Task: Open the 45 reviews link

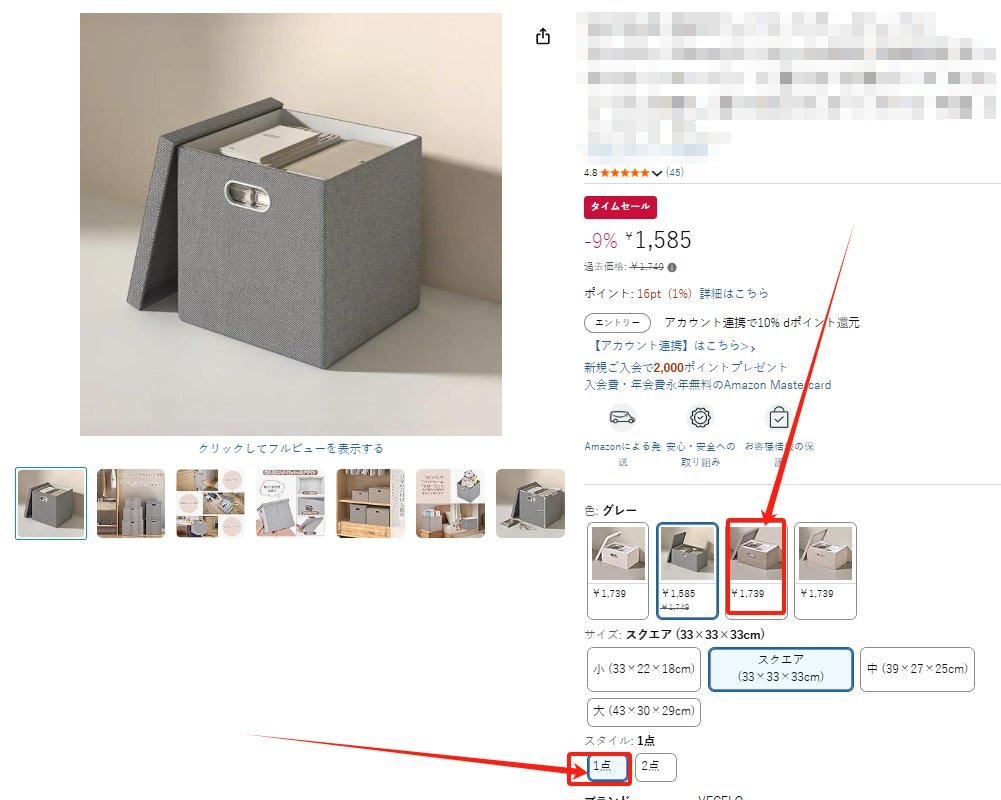Action: coord(674,172)
